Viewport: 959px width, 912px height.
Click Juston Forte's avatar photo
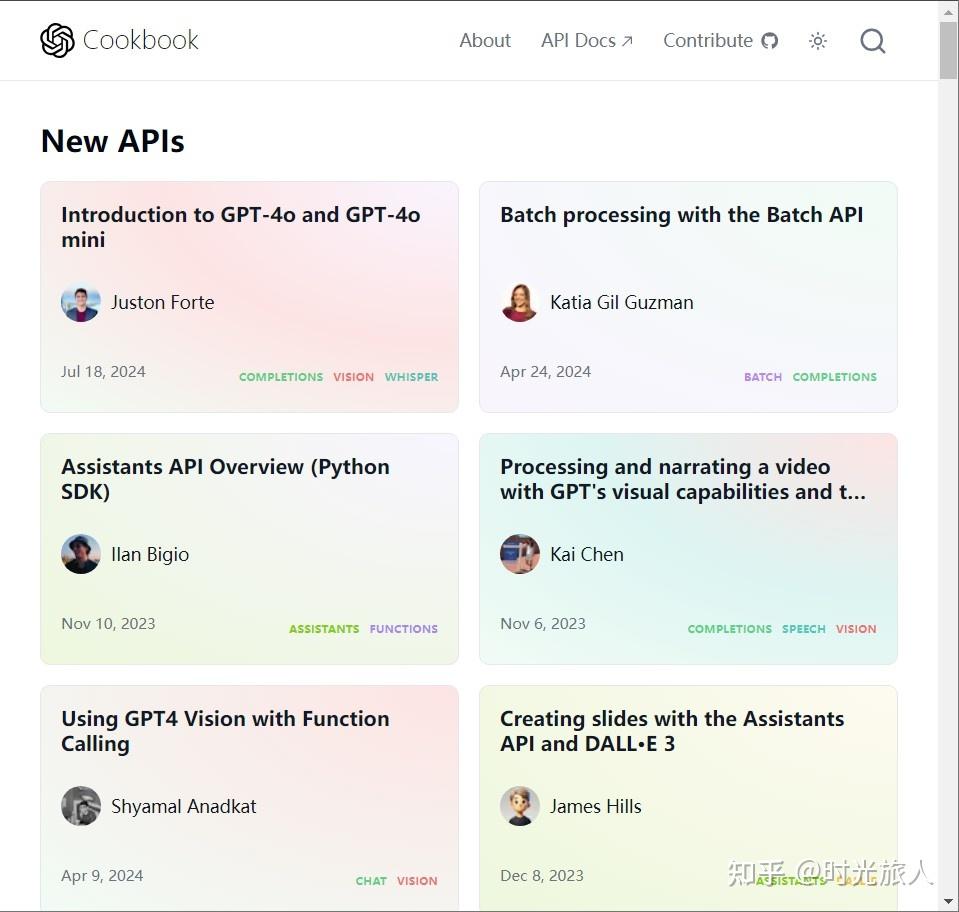click(80, 302)
